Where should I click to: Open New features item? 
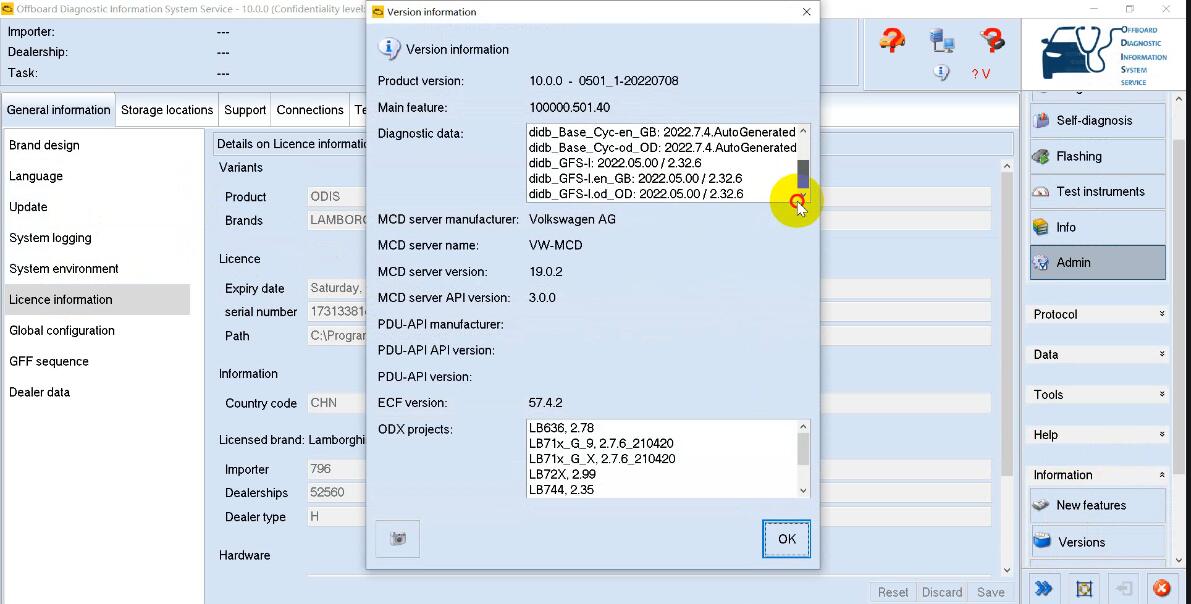pyautogui.click(x=1098, y=505)
